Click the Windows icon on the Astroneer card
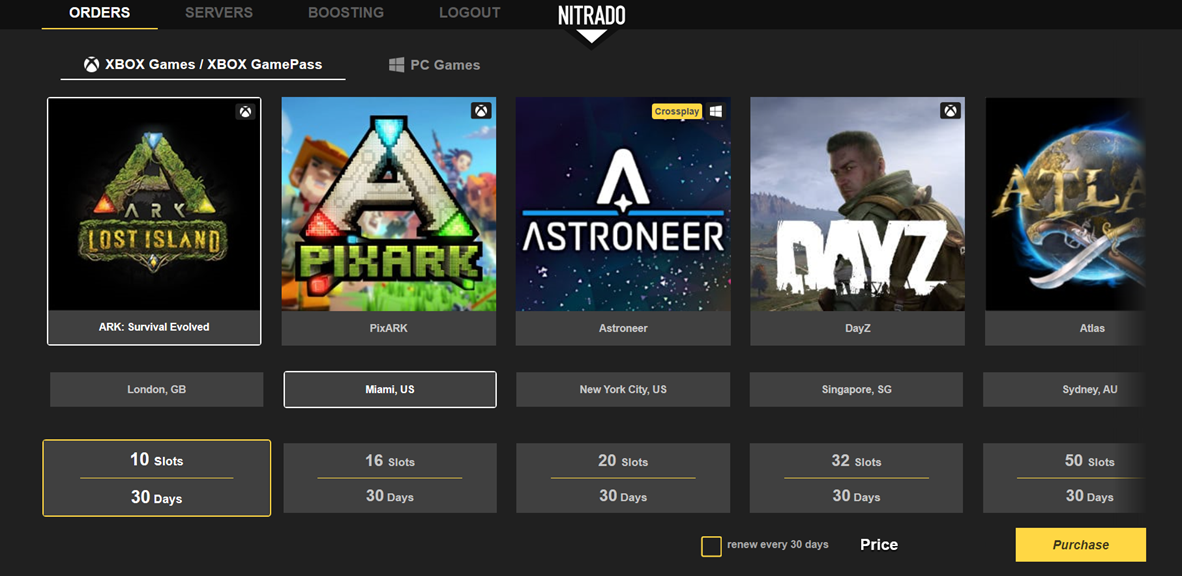1182x576 pixels. coord(715,111)
